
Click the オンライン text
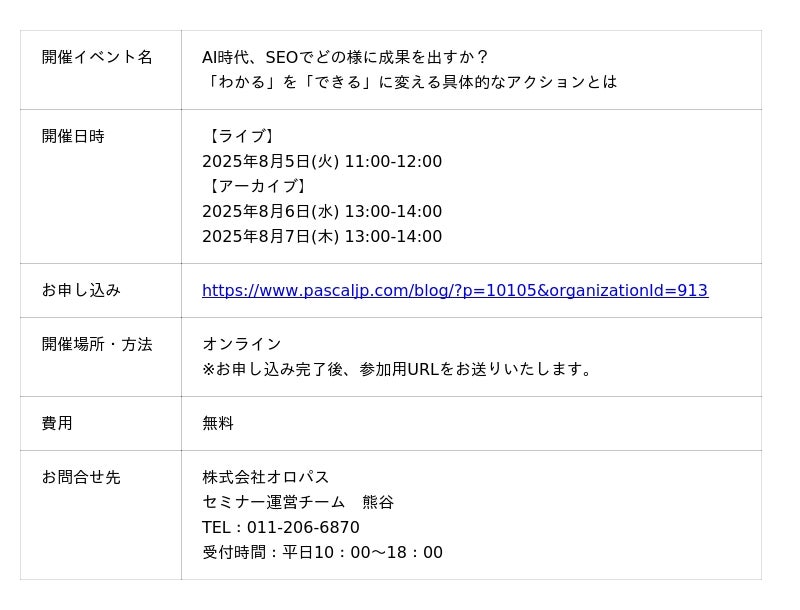point(242,344)
